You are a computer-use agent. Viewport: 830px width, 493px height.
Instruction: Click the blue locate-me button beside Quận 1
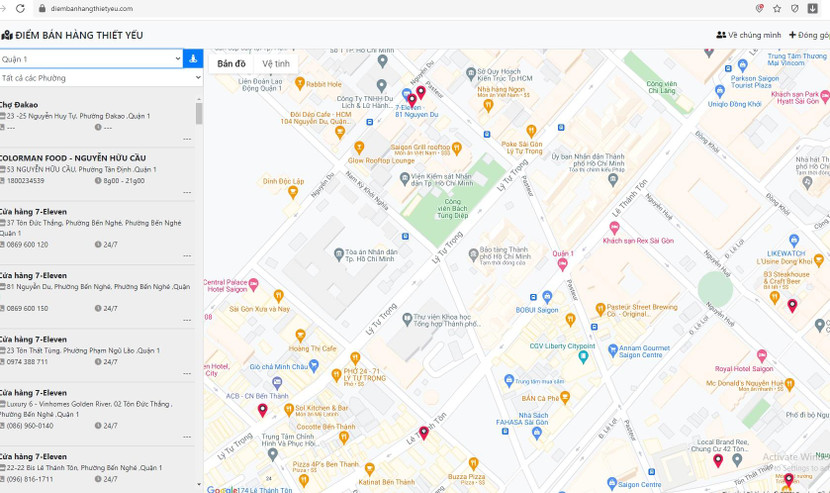193,59
